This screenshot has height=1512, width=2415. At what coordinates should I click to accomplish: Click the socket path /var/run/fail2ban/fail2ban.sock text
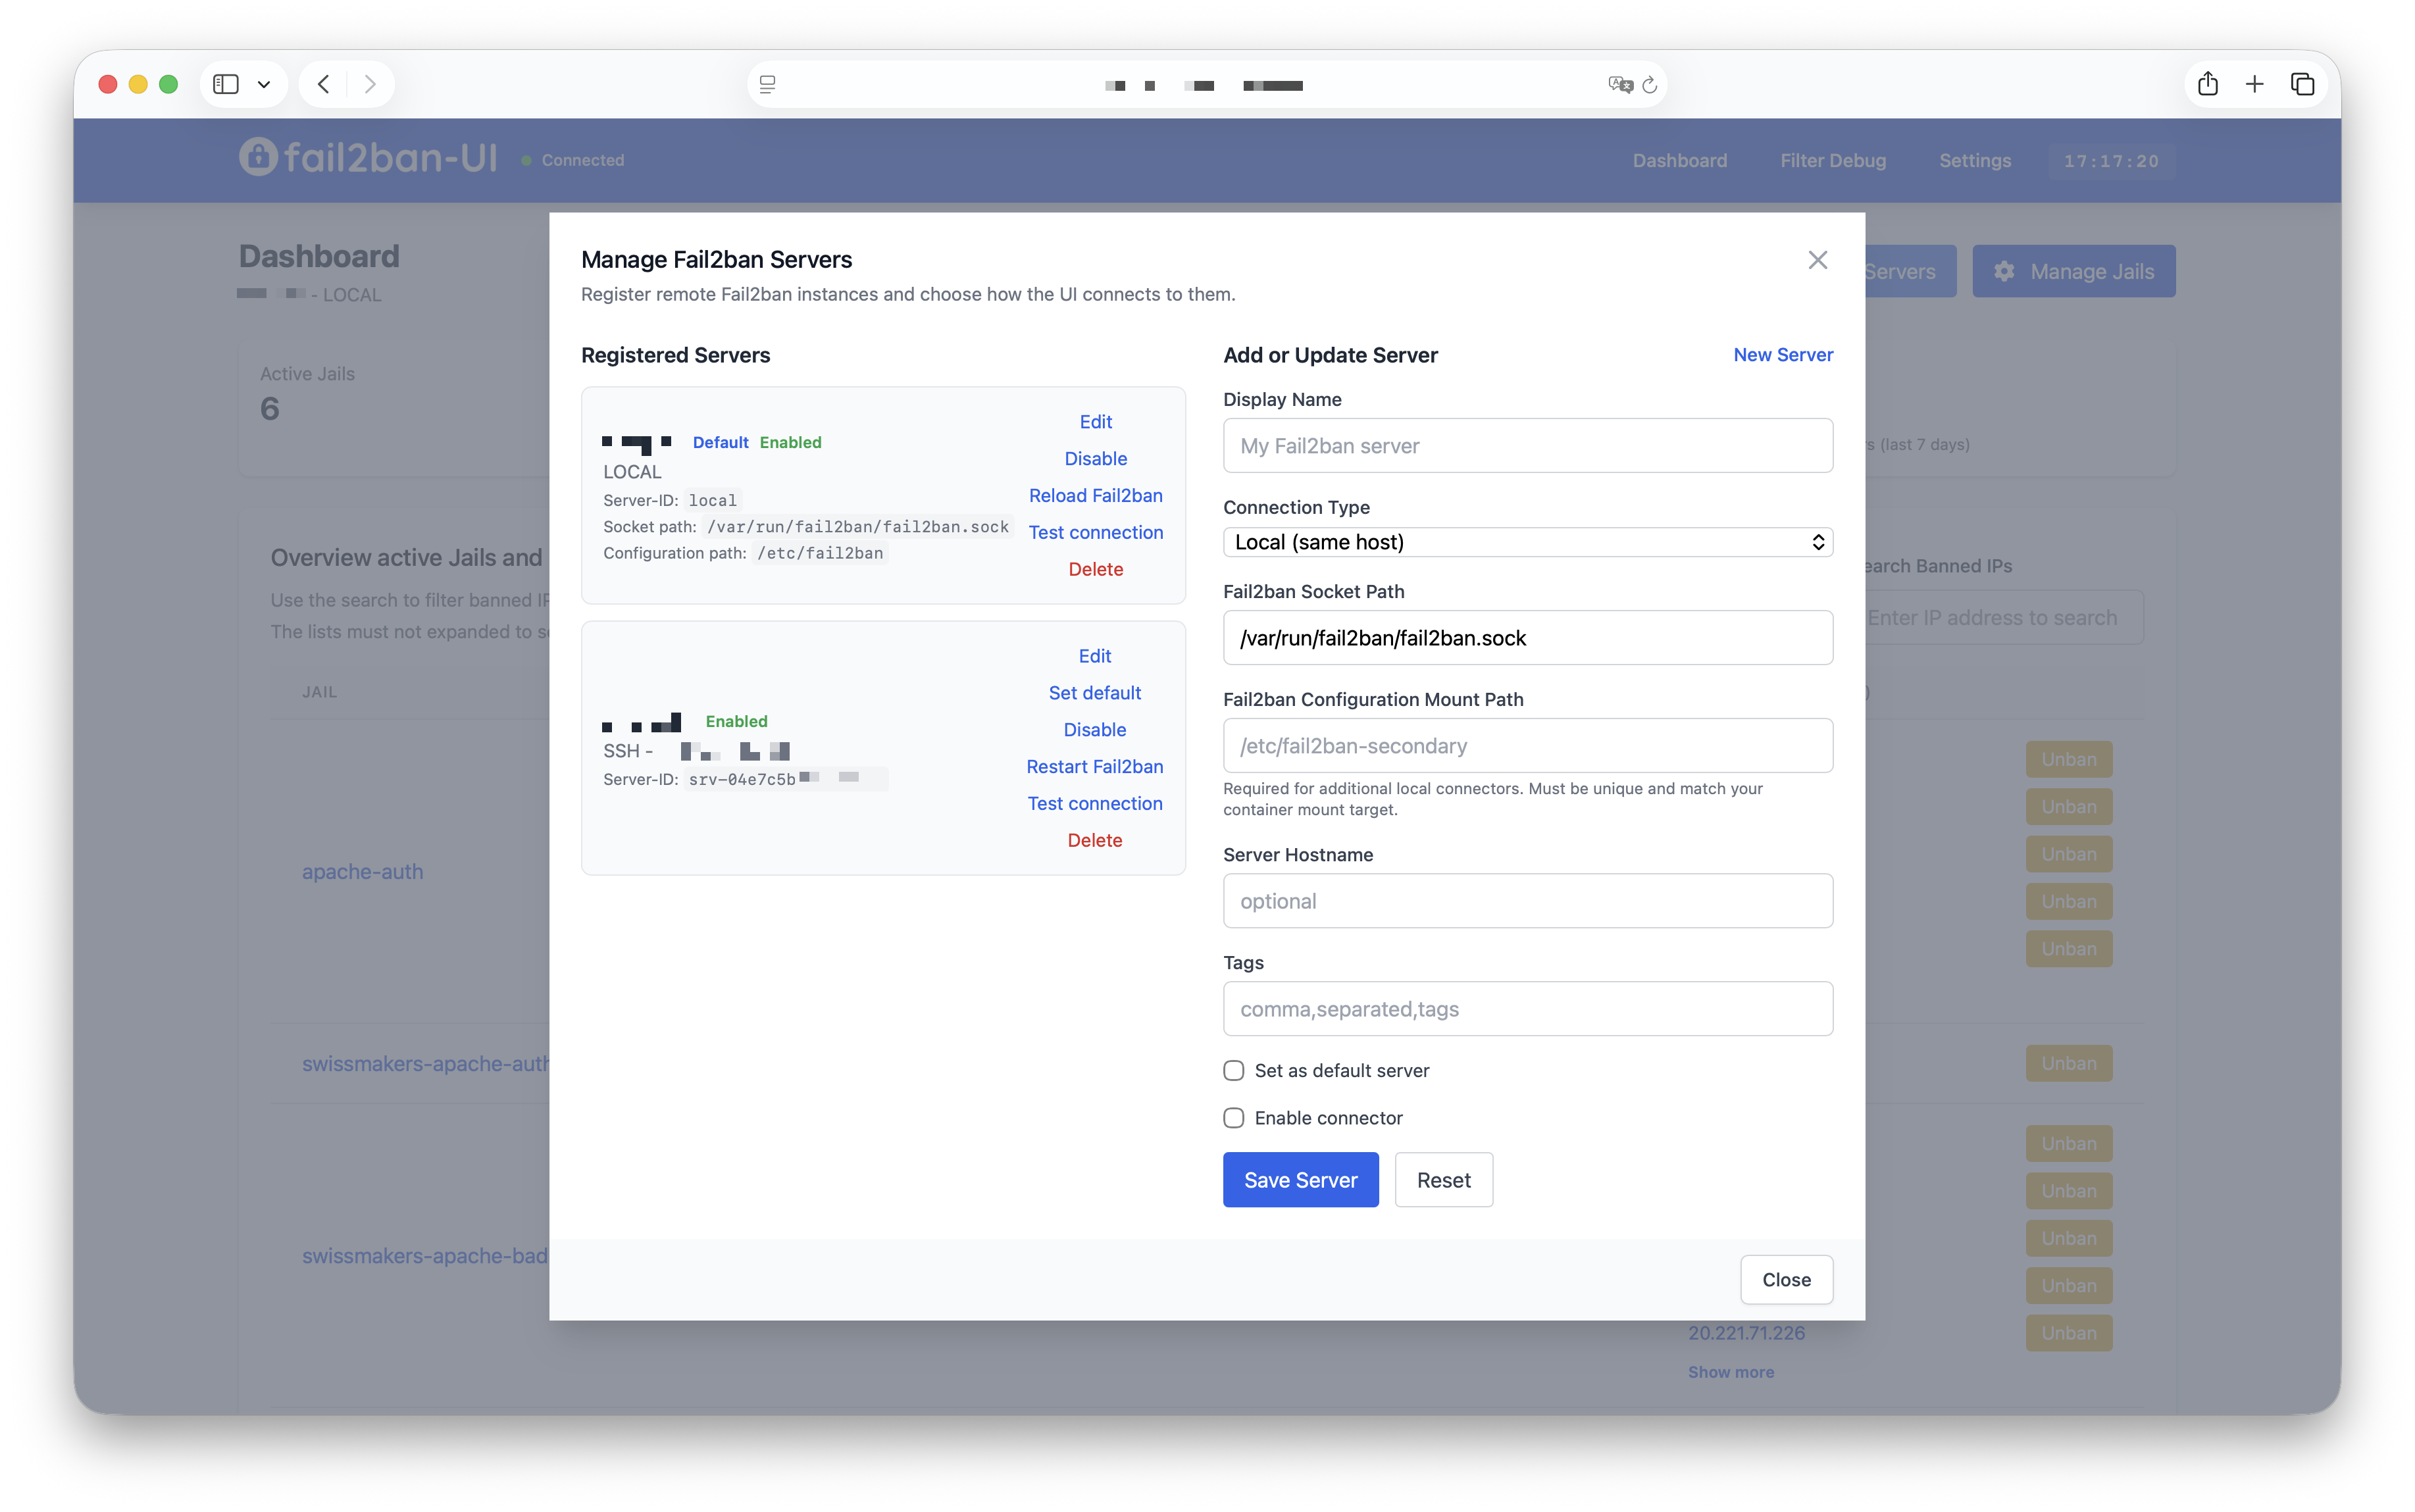[858, 527]
